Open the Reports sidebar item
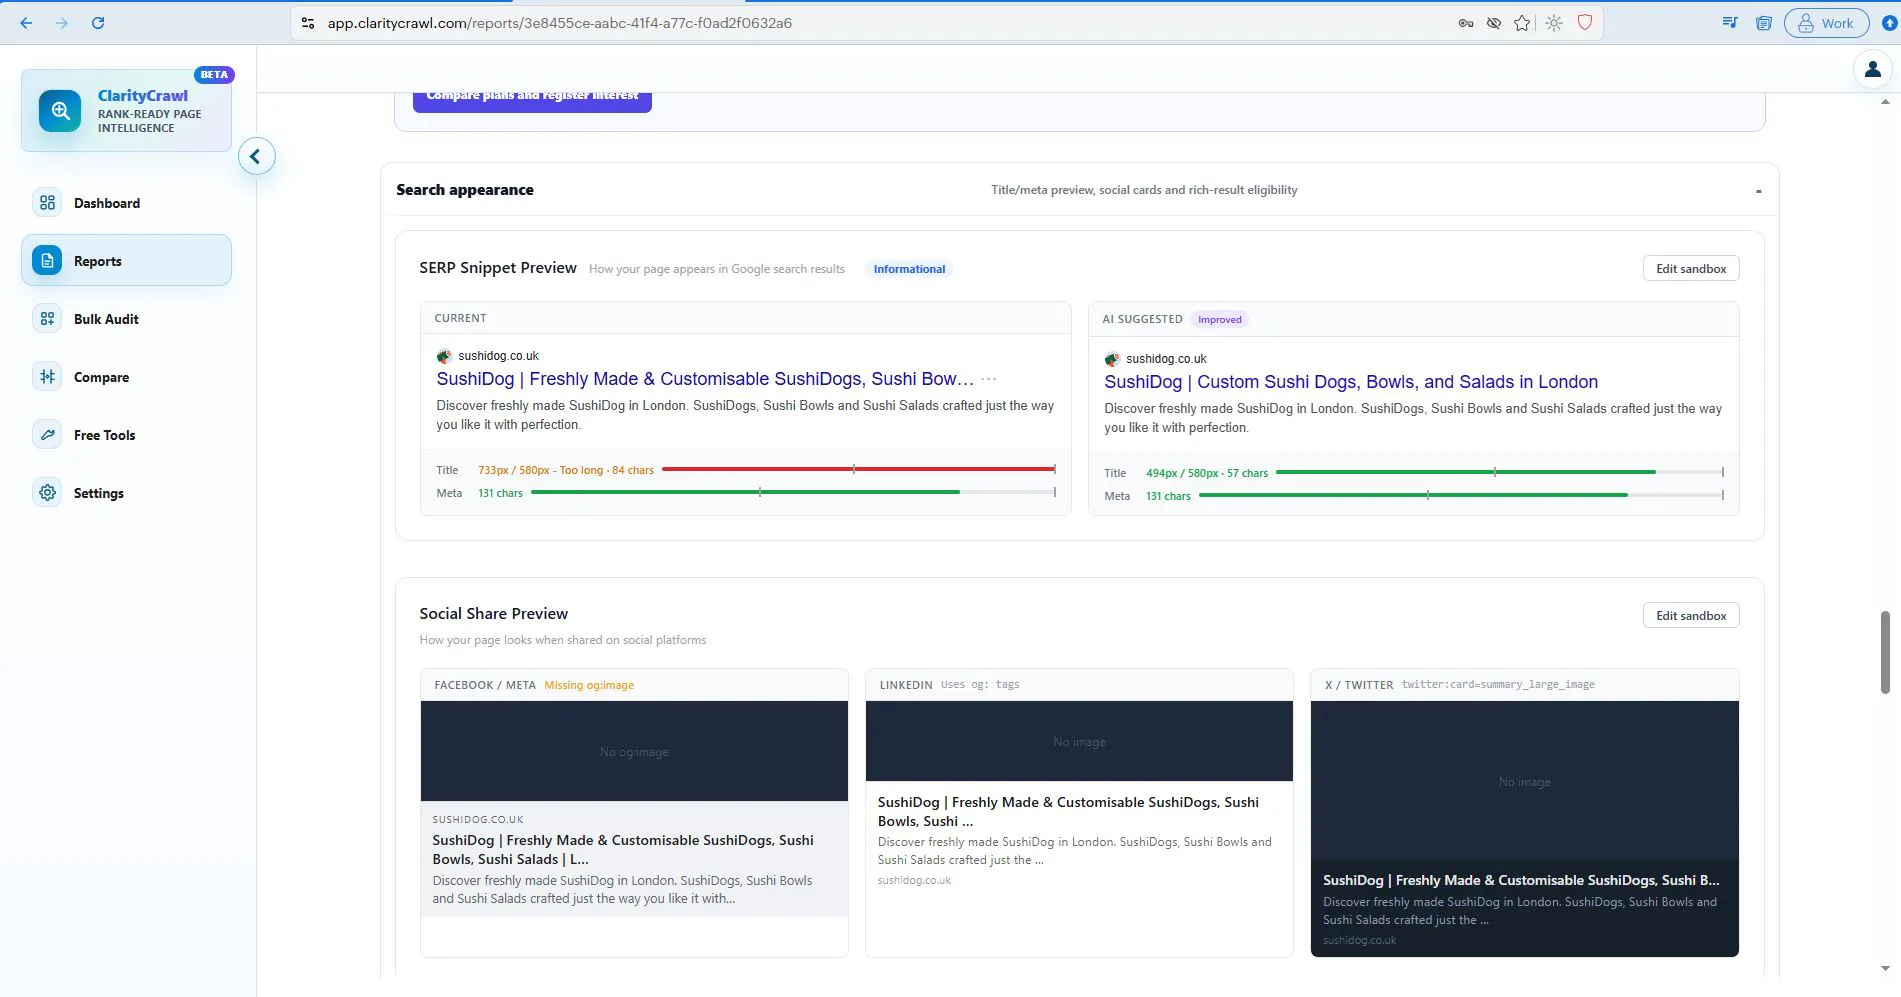This screenshot has height=997, width=1901. 126,261
